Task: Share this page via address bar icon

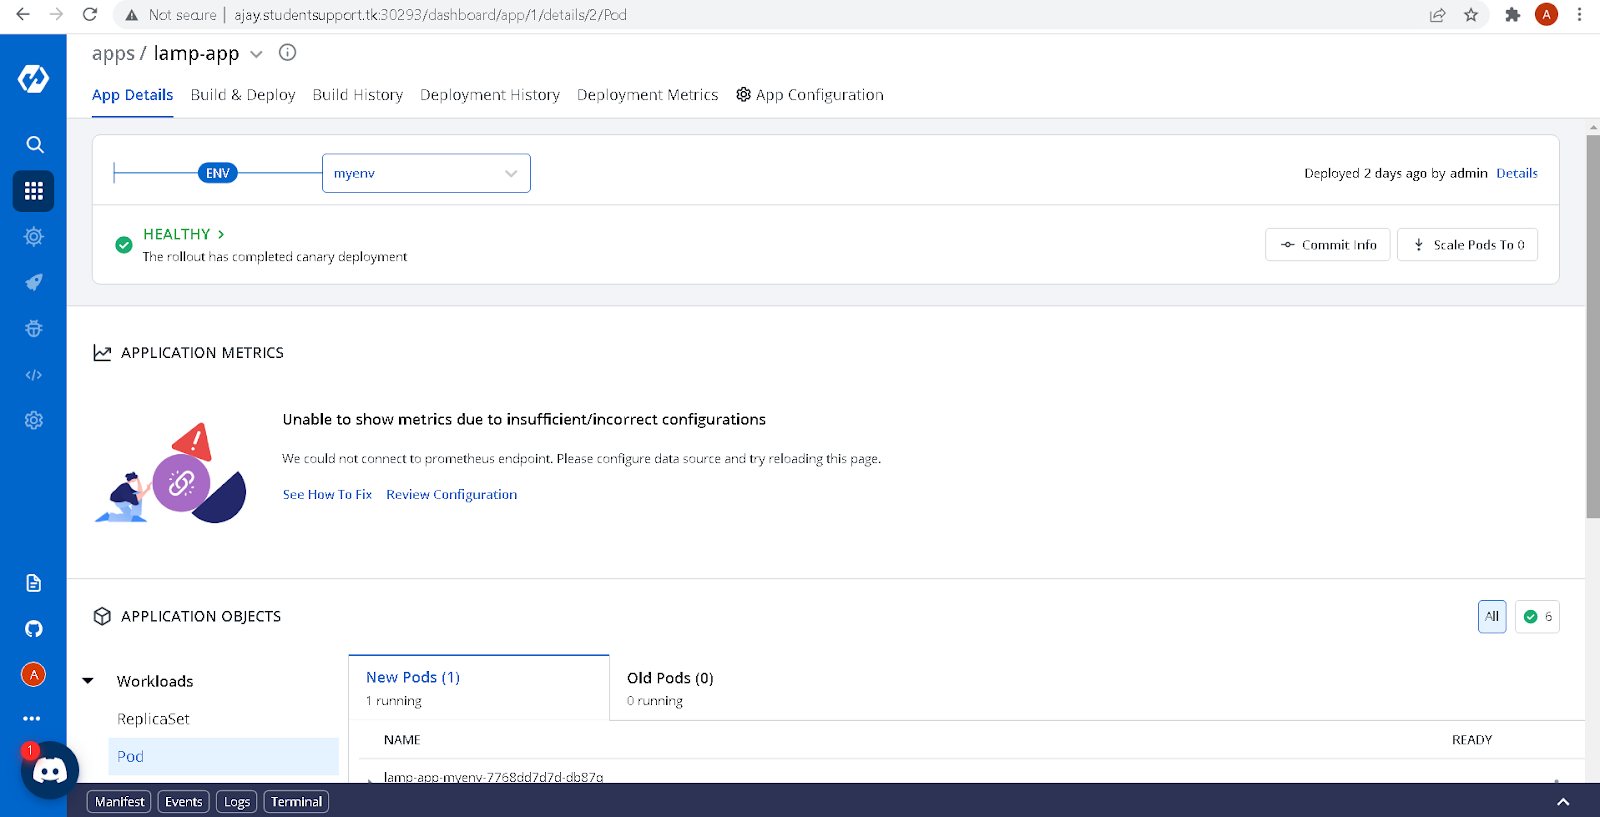Action: [1437, 15]
